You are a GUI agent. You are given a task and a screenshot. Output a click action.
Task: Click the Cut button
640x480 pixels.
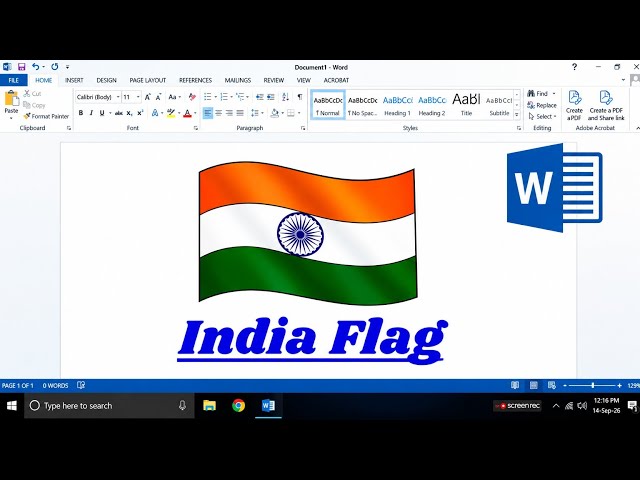click(x=33, y=93)
